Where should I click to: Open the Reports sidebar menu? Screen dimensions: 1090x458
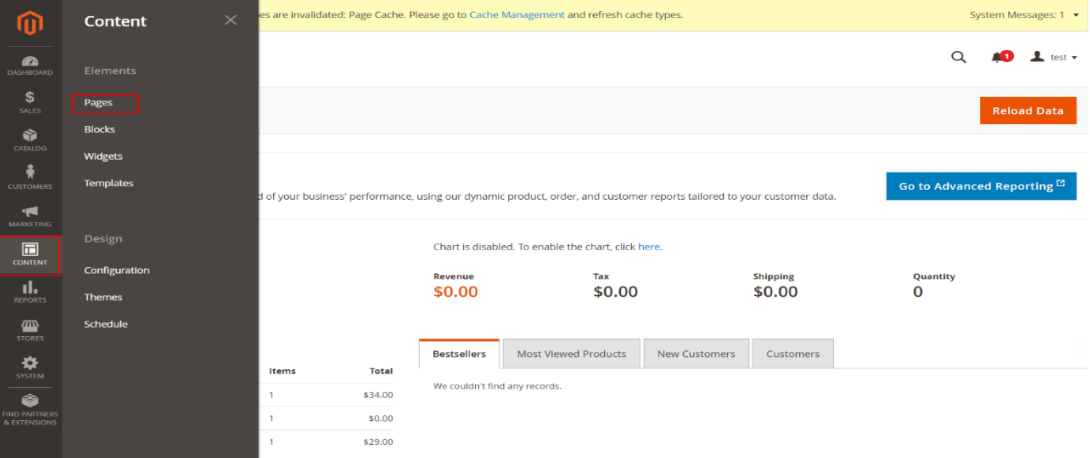[x=30, y=291]
